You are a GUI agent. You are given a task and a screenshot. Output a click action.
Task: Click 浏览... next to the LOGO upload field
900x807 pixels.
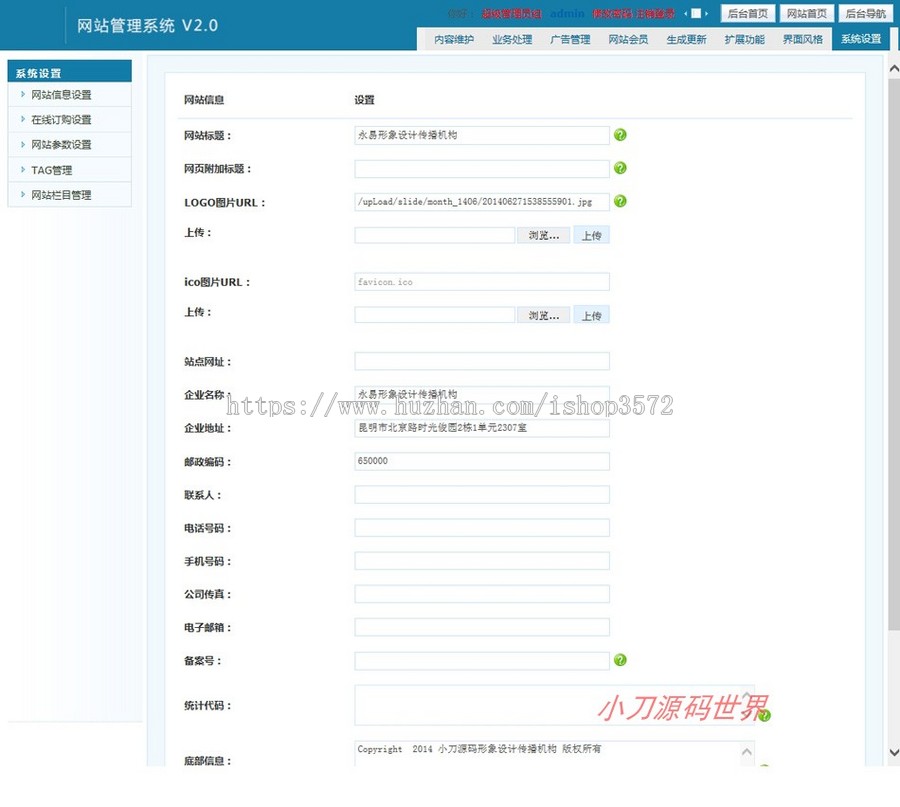point(543,234)
